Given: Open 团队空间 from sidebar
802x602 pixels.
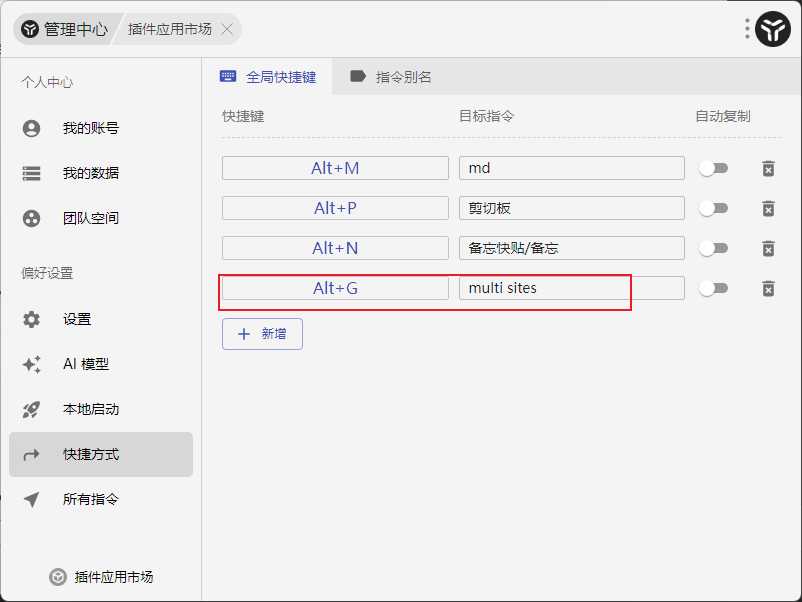Looking at the screenshot, I should [x=90, y=218].
